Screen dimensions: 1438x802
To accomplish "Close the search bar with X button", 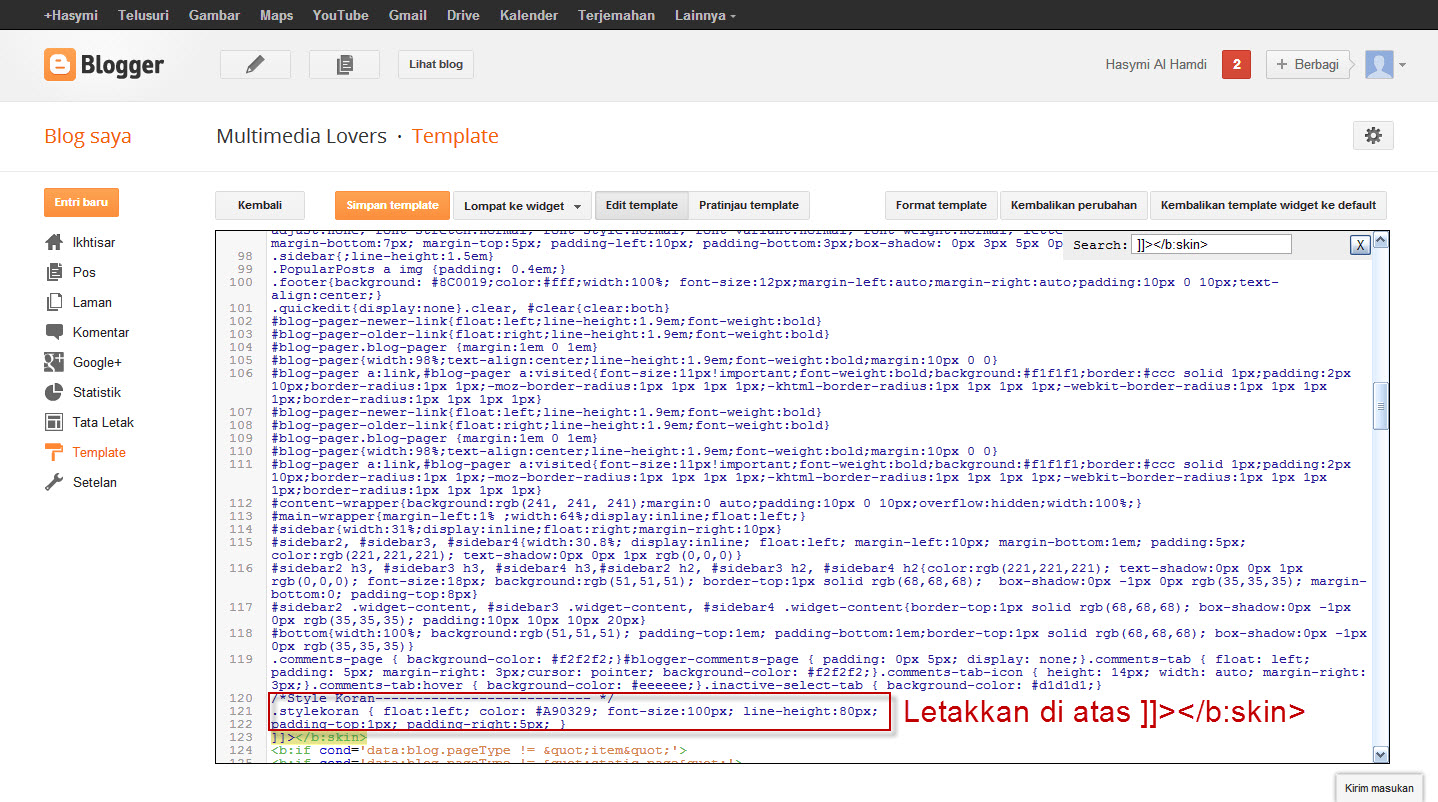I will [1360, 245].
